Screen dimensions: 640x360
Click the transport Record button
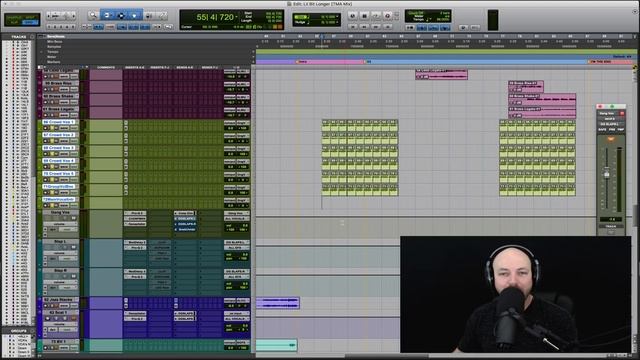coord(388,16)
